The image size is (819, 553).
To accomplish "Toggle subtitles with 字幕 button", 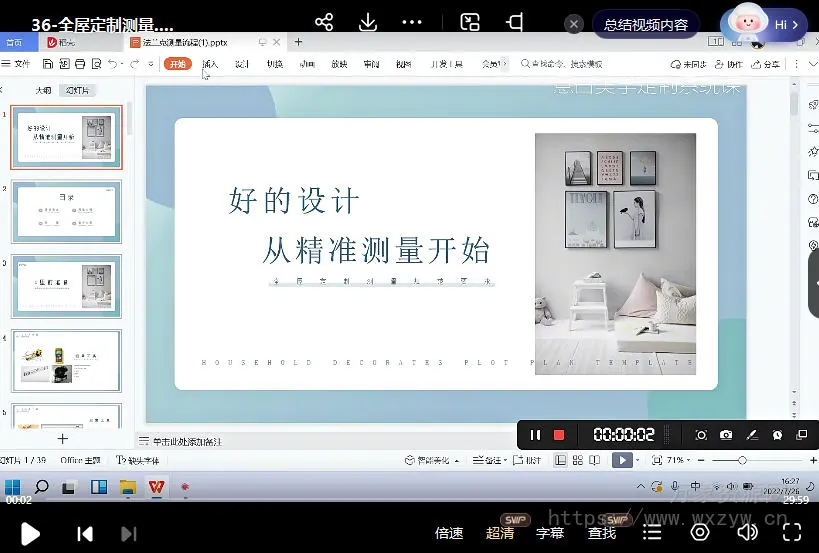I will 550,533.
